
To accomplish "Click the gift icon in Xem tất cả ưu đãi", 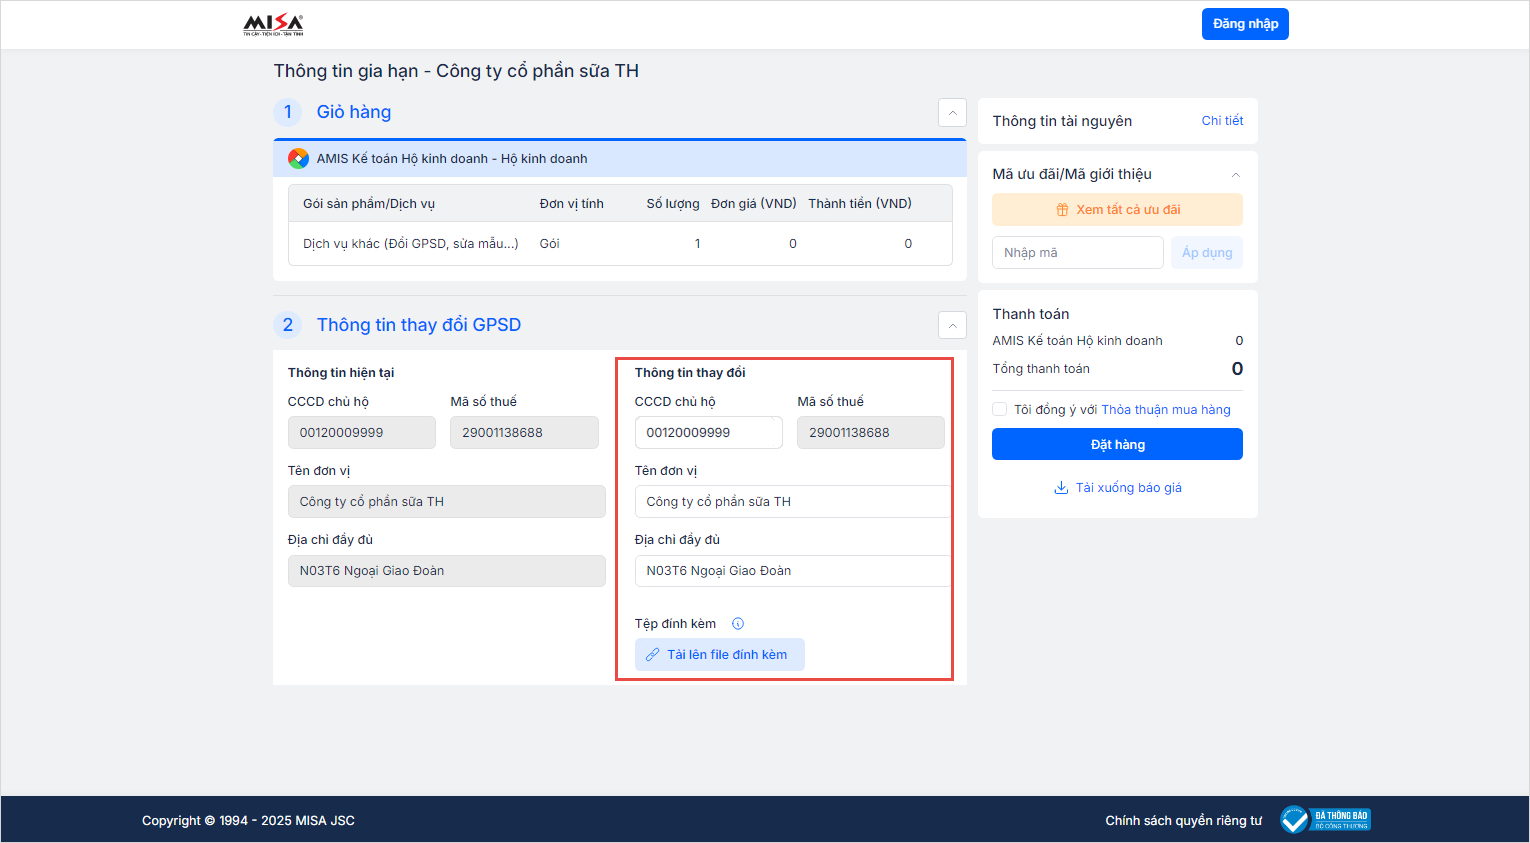I will (1062, 210).
